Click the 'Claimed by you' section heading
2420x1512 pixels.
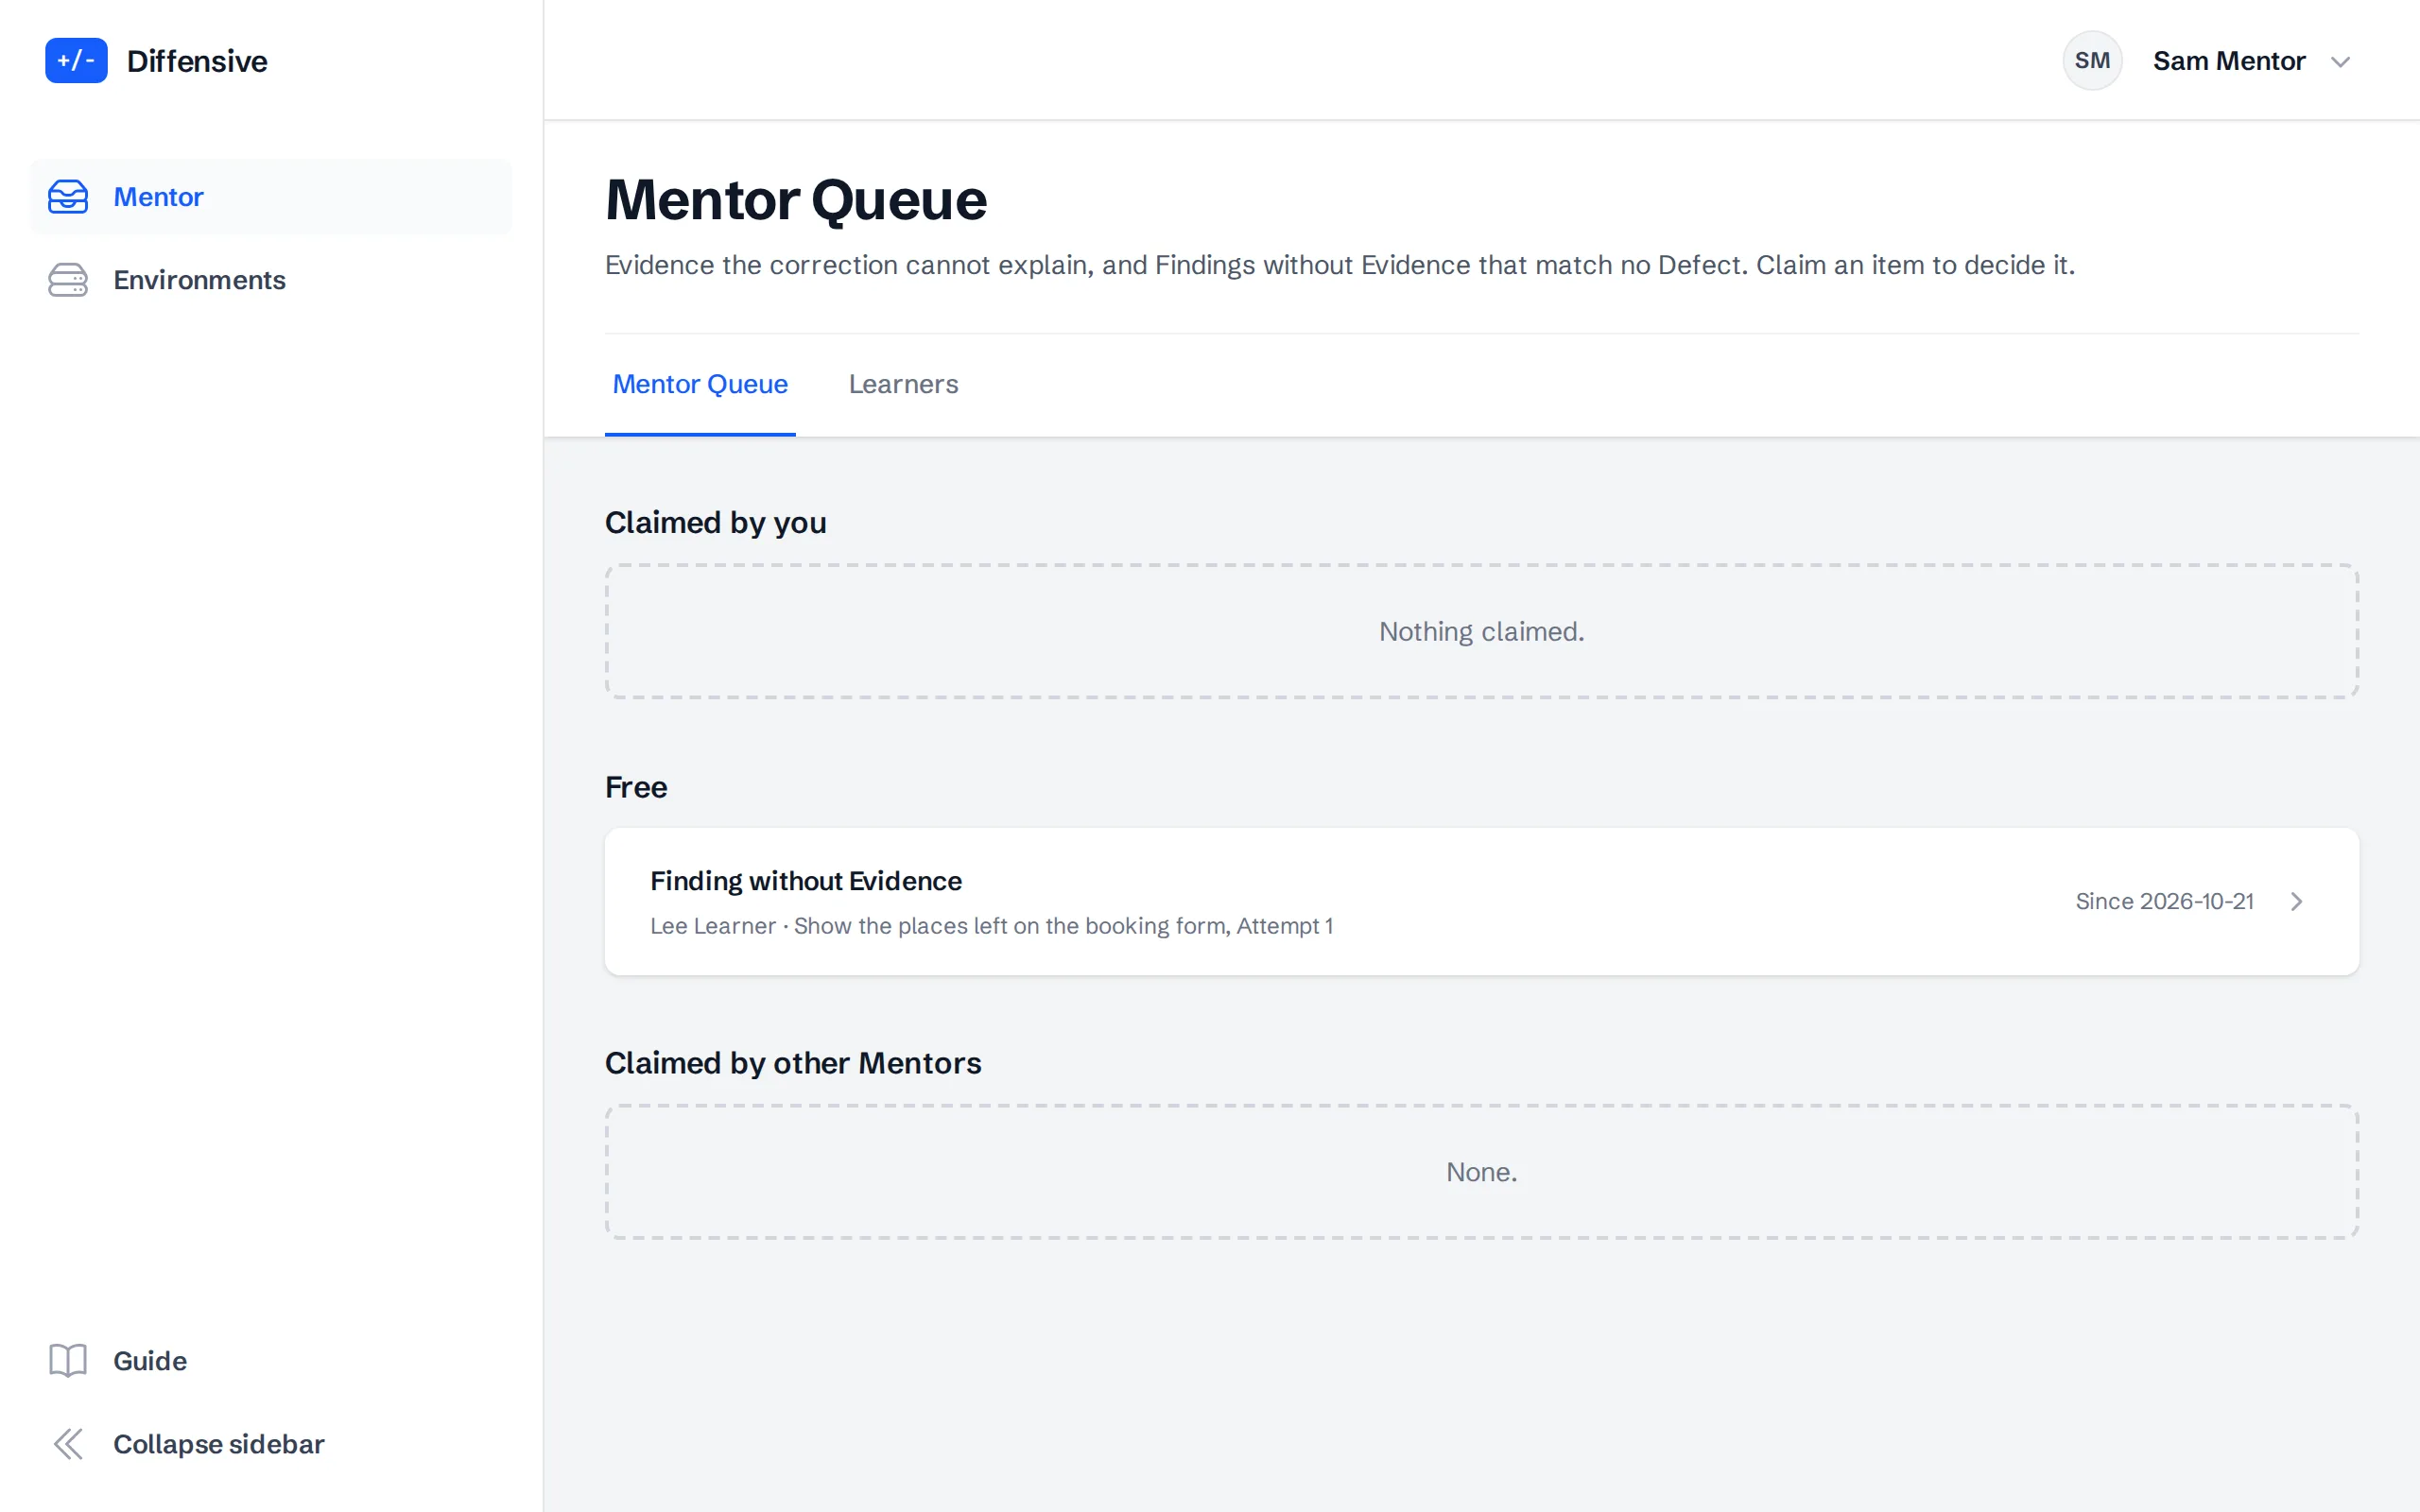[x=716, y=522]
